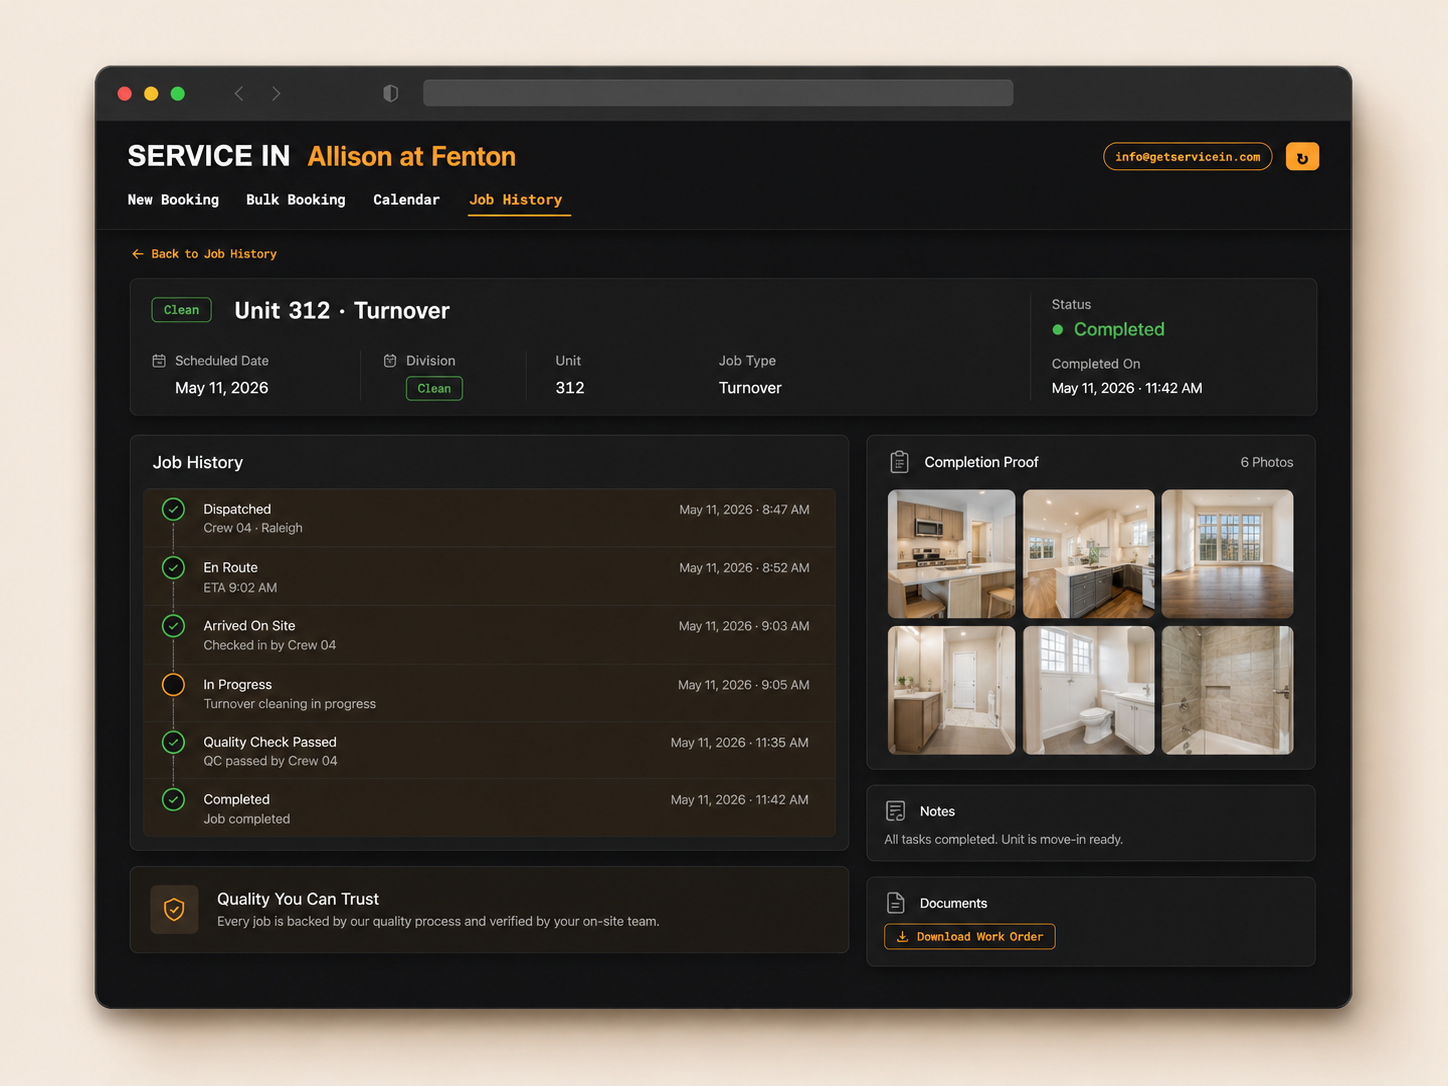This screenshot has width=1448, height=1086.
Task: Click the Clean badge next to Unit 312
Action: 181,310
